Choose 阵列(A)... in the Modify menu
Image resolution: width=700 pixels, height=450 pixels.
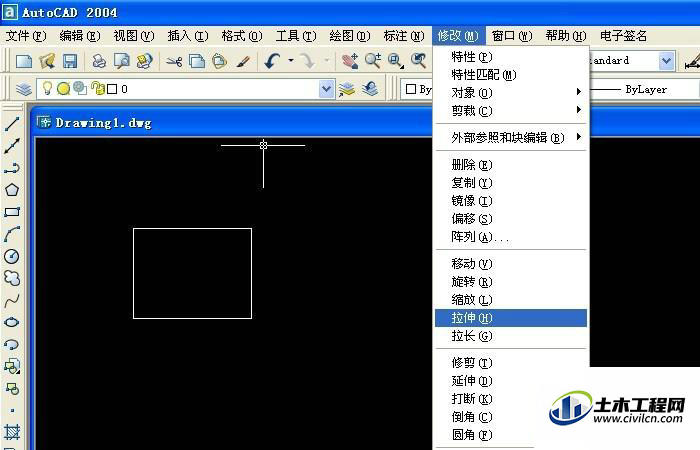click(x=511, y=237)
